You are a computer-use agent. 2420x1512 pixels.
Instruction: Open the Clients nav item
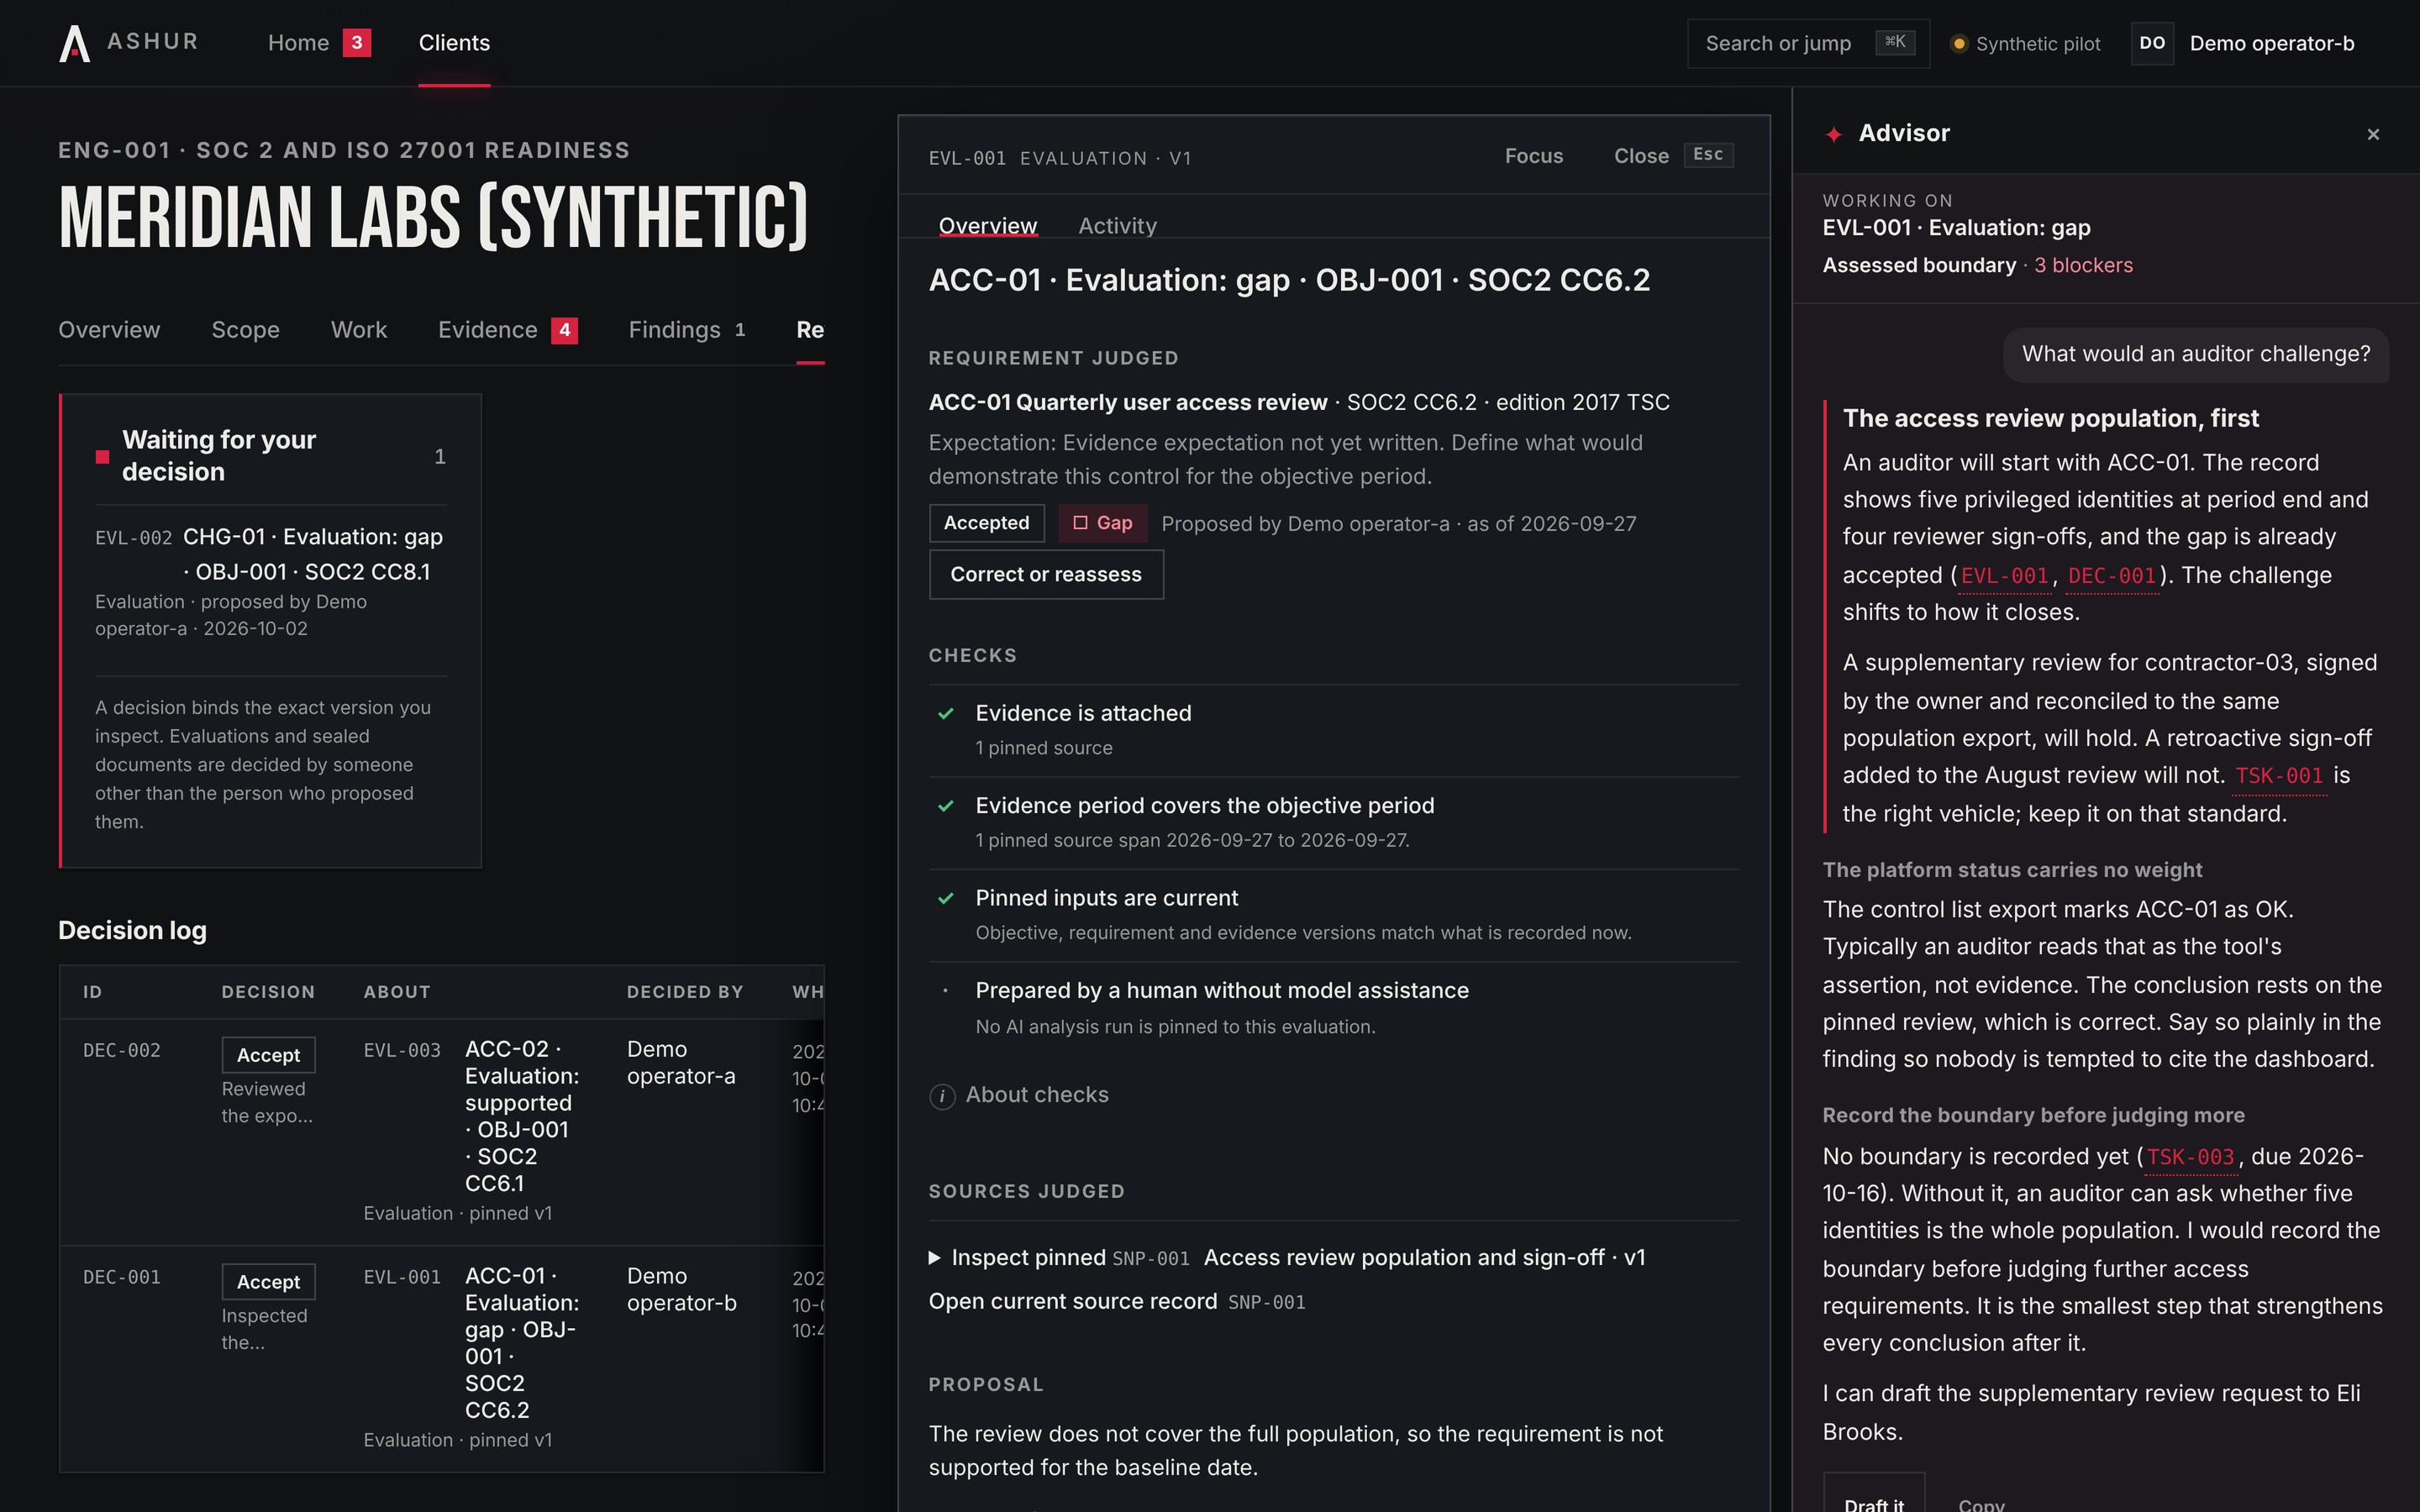(454, 43)
